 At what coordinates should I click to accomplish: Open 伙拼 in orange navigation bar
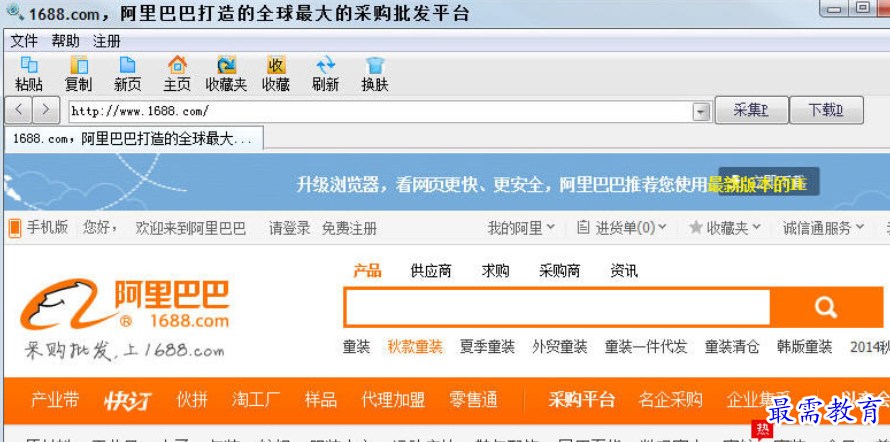(192, 400)
